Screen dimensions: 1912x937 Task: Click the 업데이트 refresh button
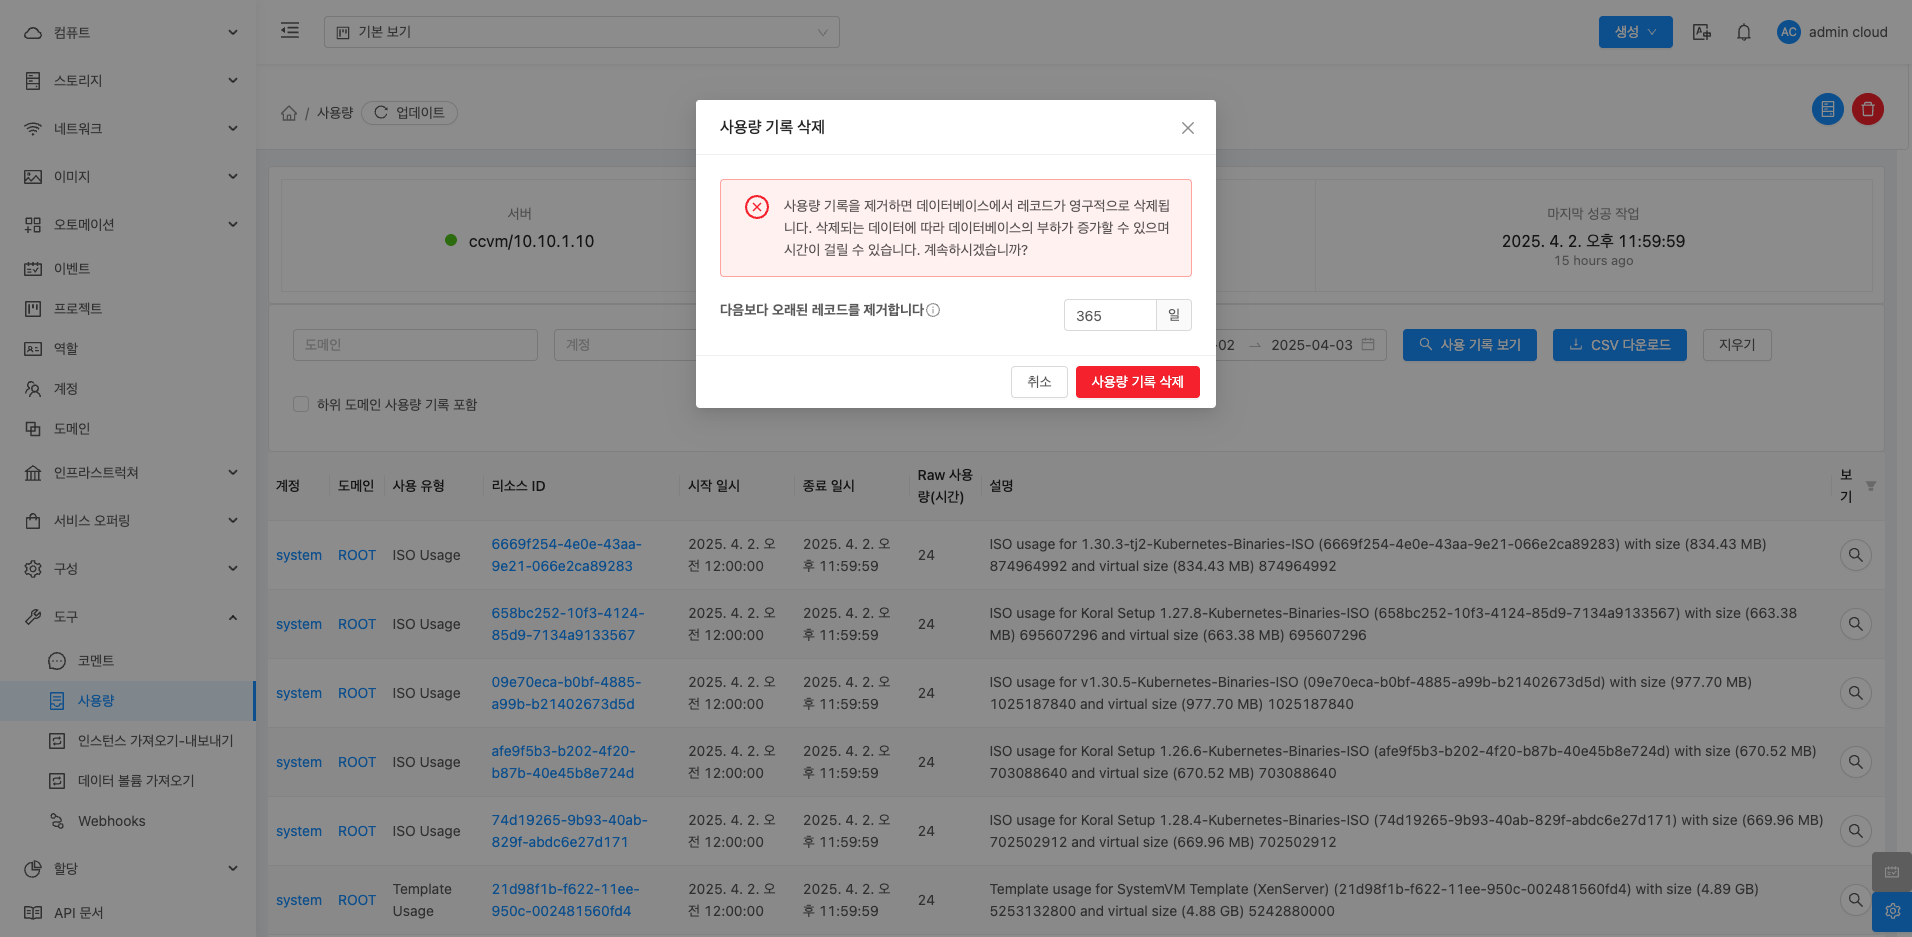(409, 113)
